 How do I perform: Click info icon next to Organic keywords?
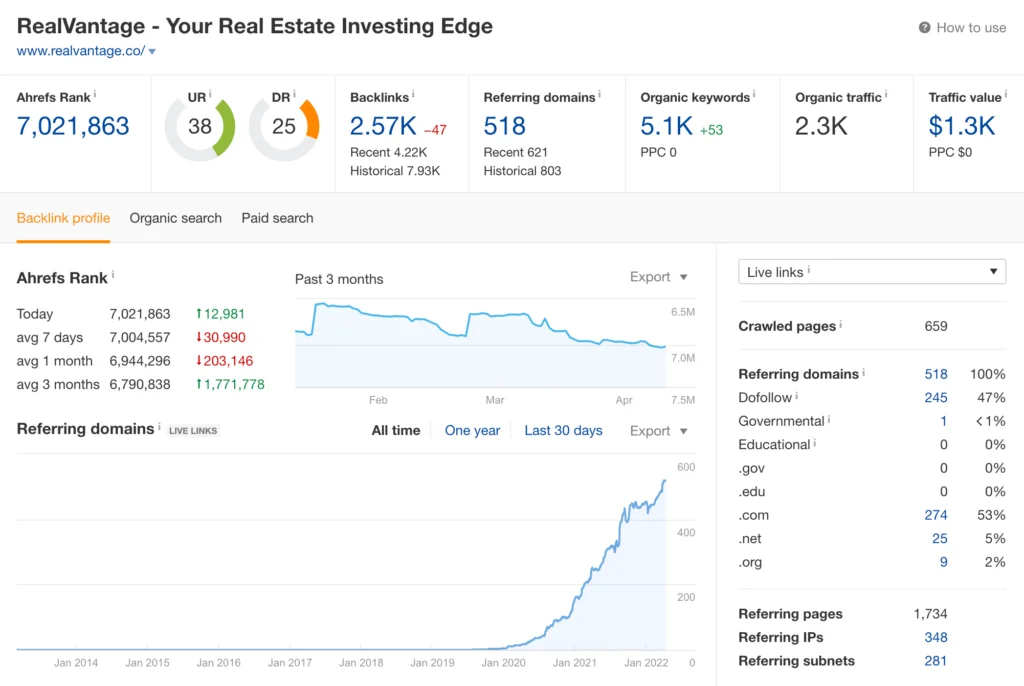[x=754, y=96]
